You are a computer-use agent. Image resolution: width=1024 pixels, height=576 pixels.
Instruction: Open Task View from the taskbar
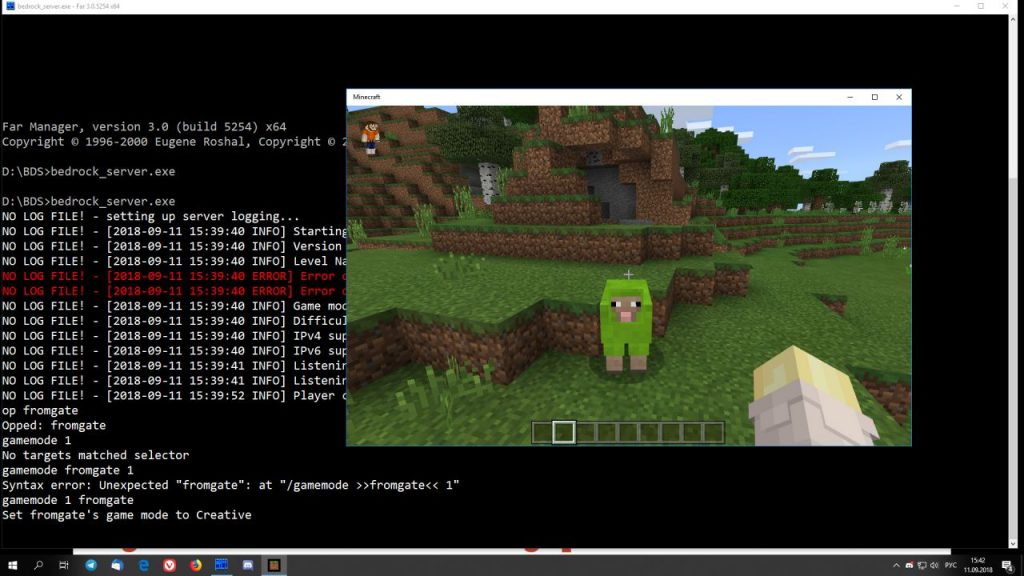pyautogui.click(x=63, y=566)
